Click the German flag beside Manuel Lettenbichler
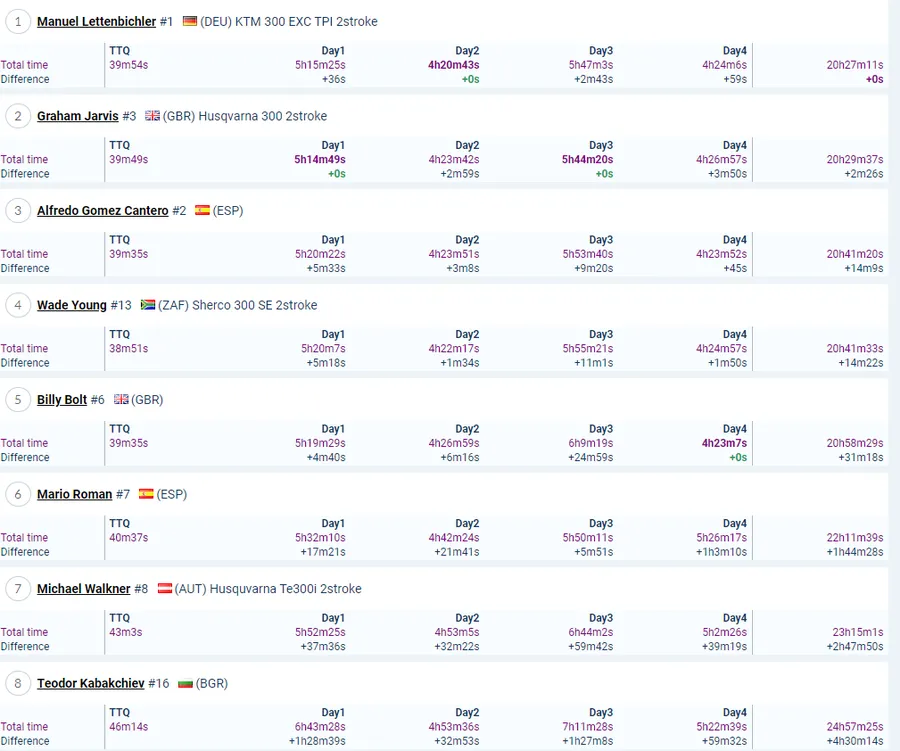 pos(190,21)
